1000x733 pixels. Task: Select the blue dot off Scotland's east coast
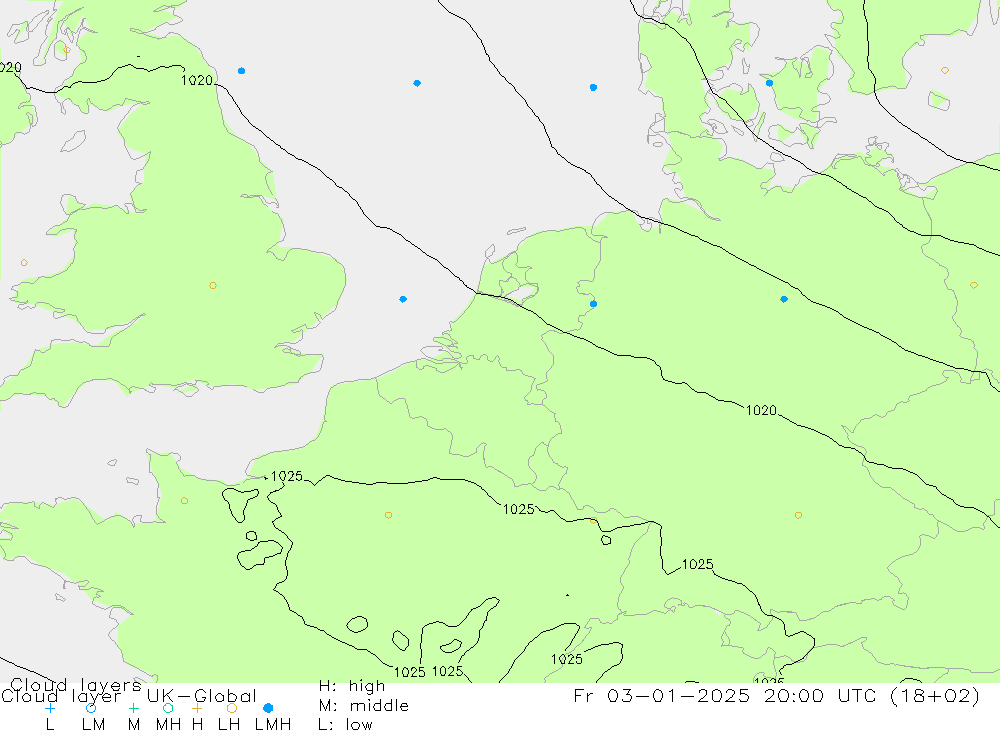pos(241,71)
